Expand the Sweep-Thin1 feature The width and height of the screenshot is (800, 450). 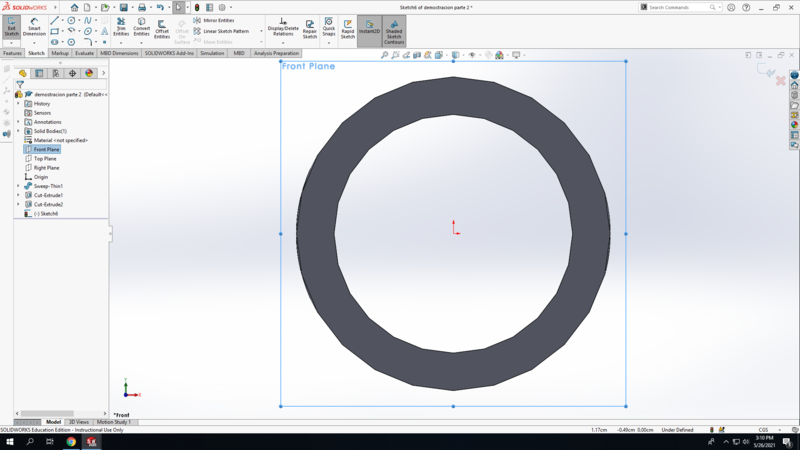point(18,186)
